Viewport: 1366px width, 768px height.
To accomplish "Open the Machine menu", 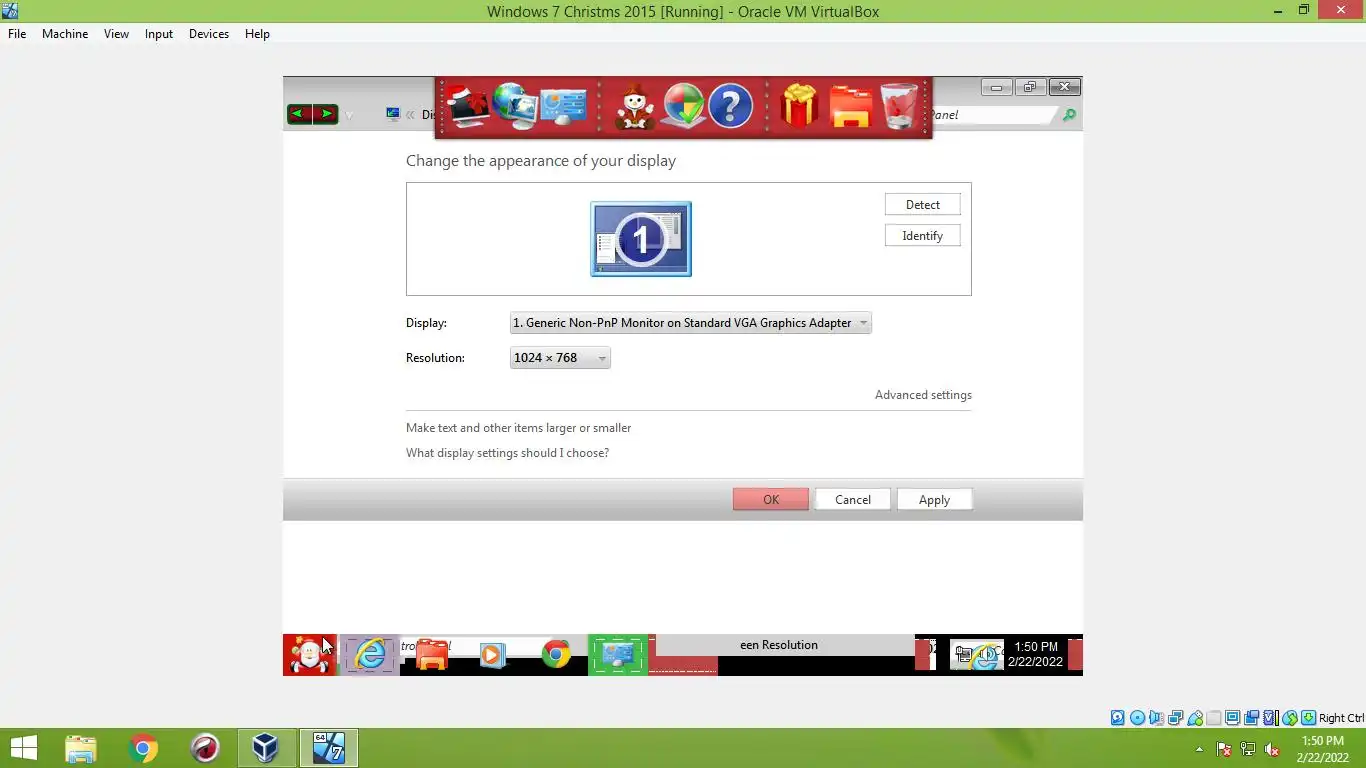I will click(65, 34).
